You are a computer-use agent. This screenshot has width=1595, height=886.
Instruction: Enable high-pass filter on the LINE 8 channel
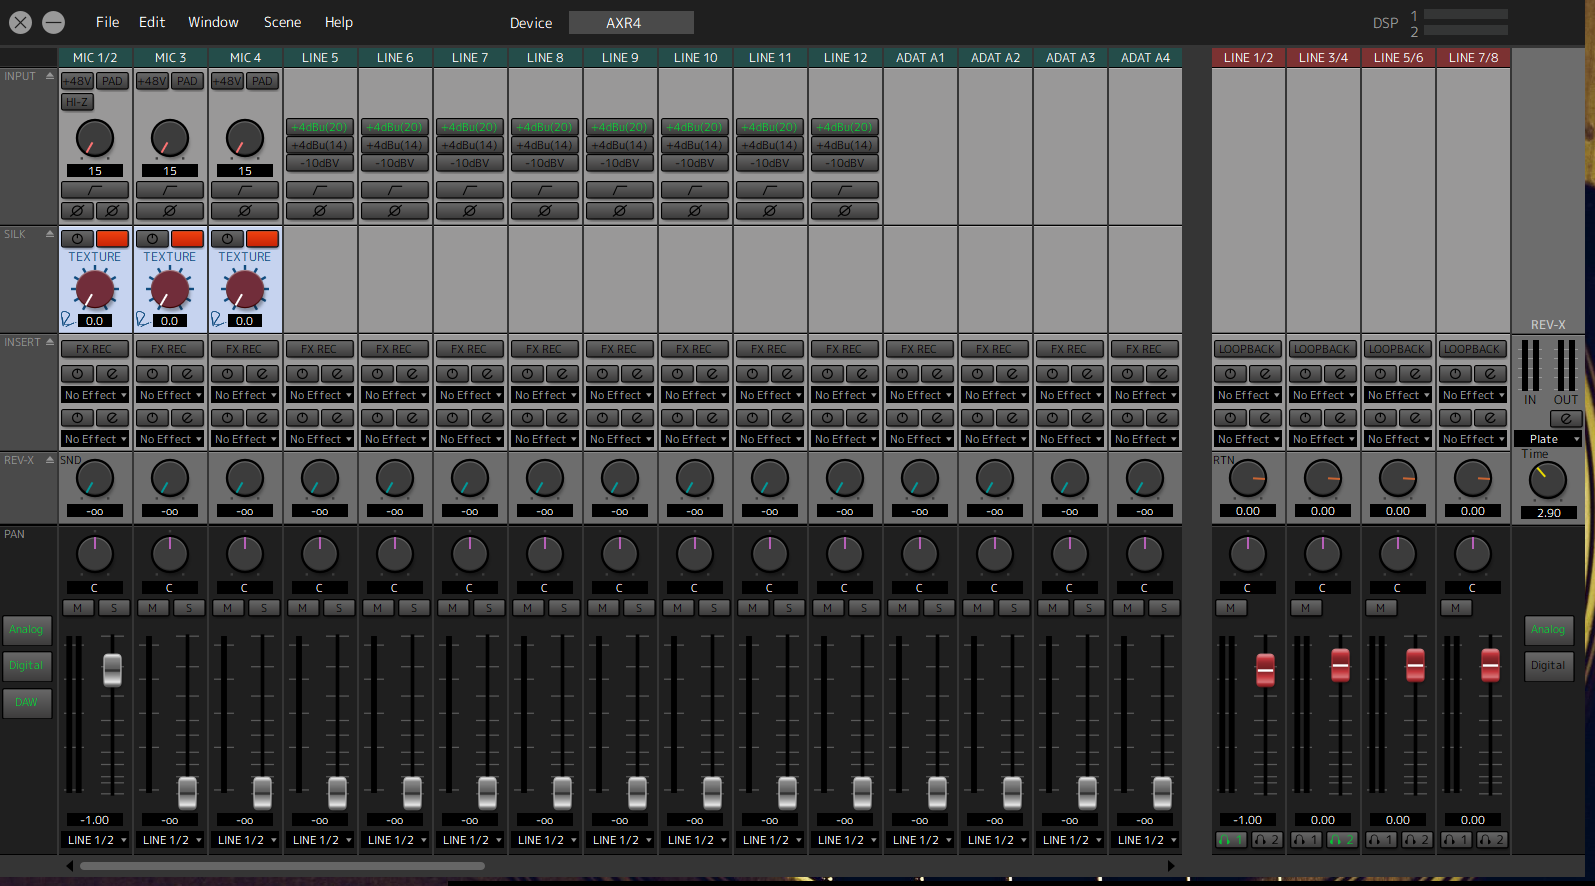[x=545, y=190]
